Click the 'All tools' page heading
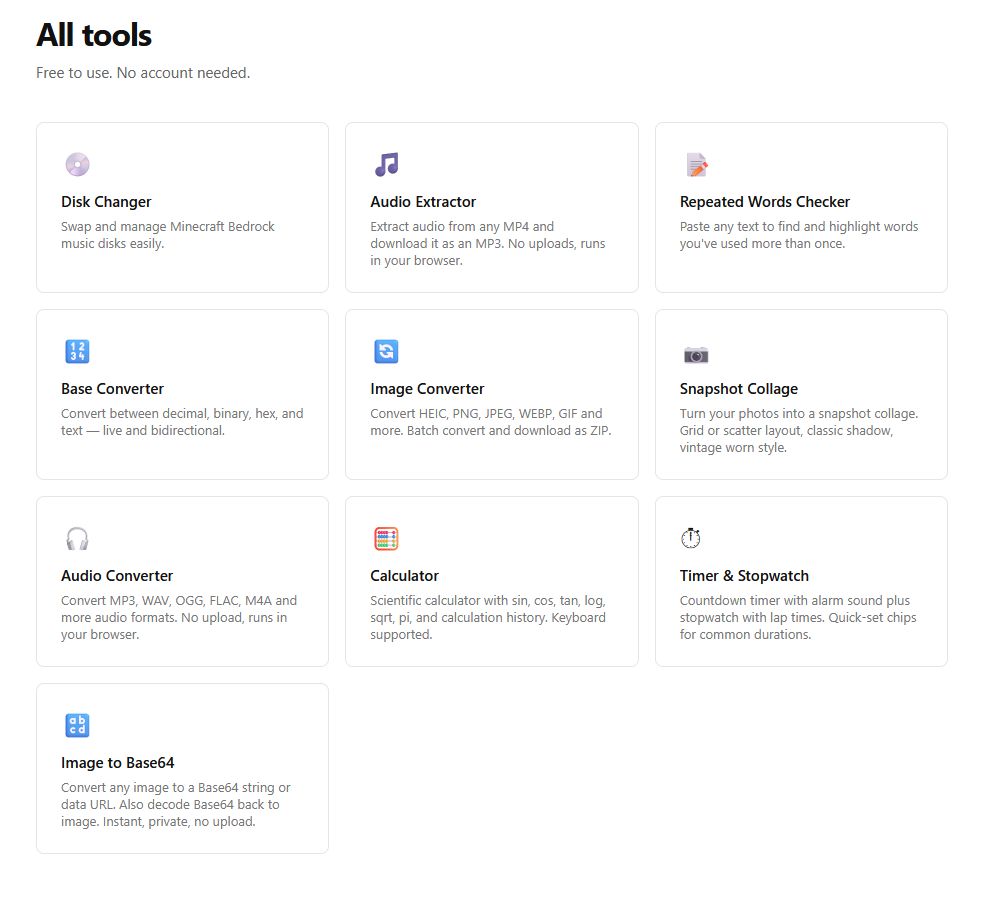Viewport: 1005px width, 915px height. coord(94,35)
